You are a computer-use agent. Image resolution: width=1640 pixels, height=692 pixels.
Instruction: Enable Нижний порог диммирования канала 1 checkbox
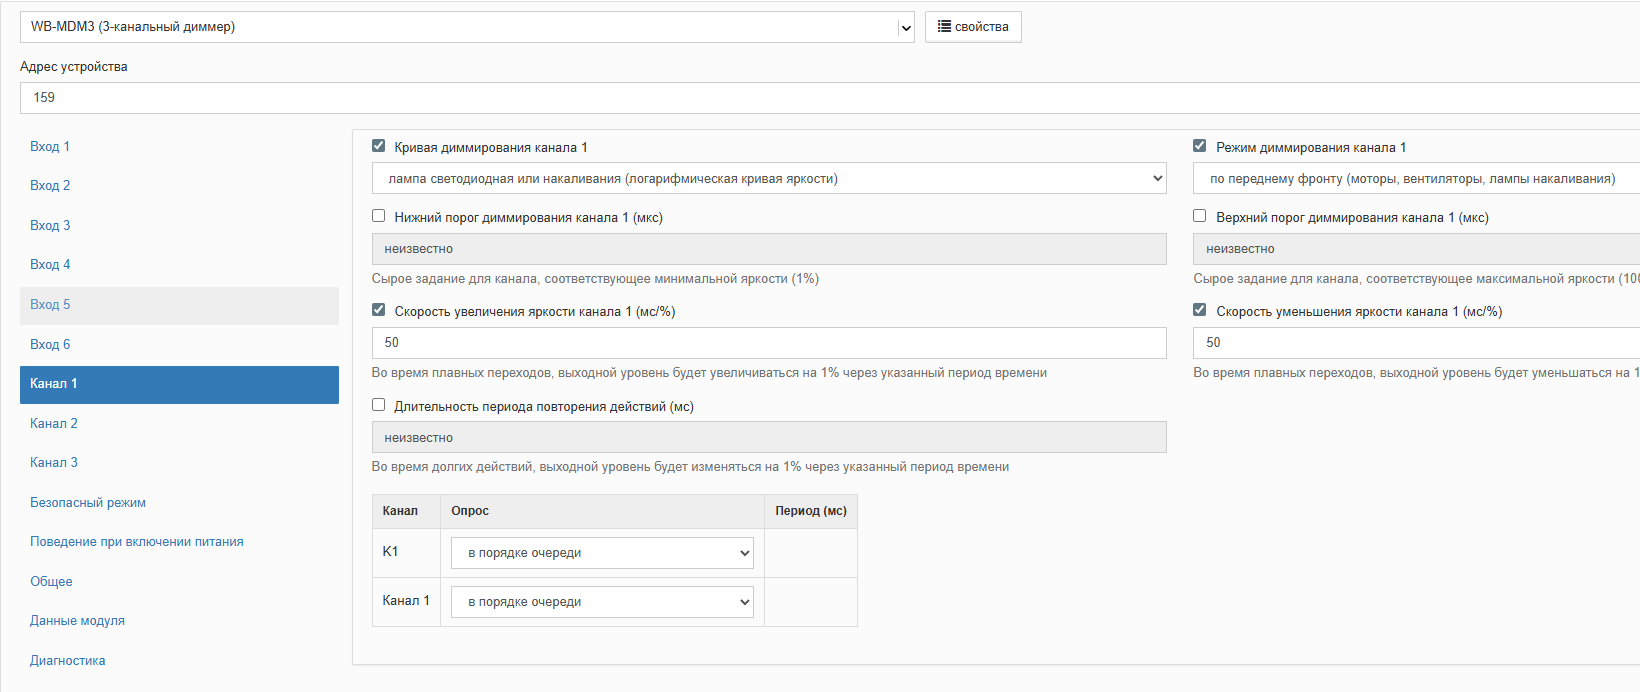(x=379, y=216)
